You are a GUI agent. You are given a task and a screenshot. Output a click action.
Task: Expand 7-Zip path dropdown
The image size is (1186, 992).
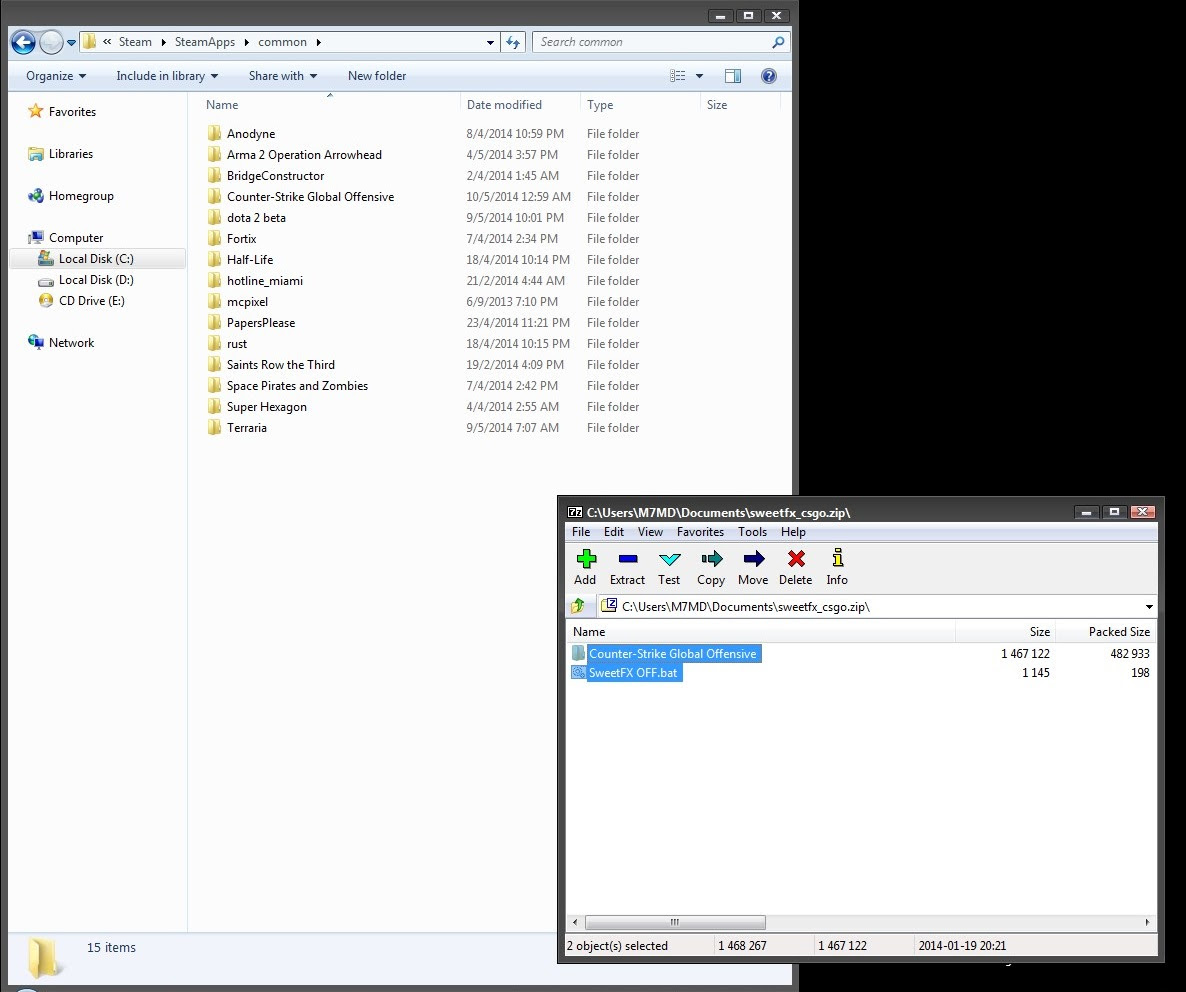(1149, 606)
